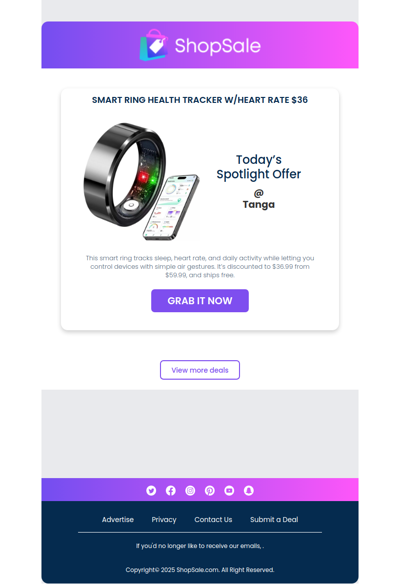400x584 pixels.
Task: Click the Today's Spotlight Offer text
Action: coord(259,167)
